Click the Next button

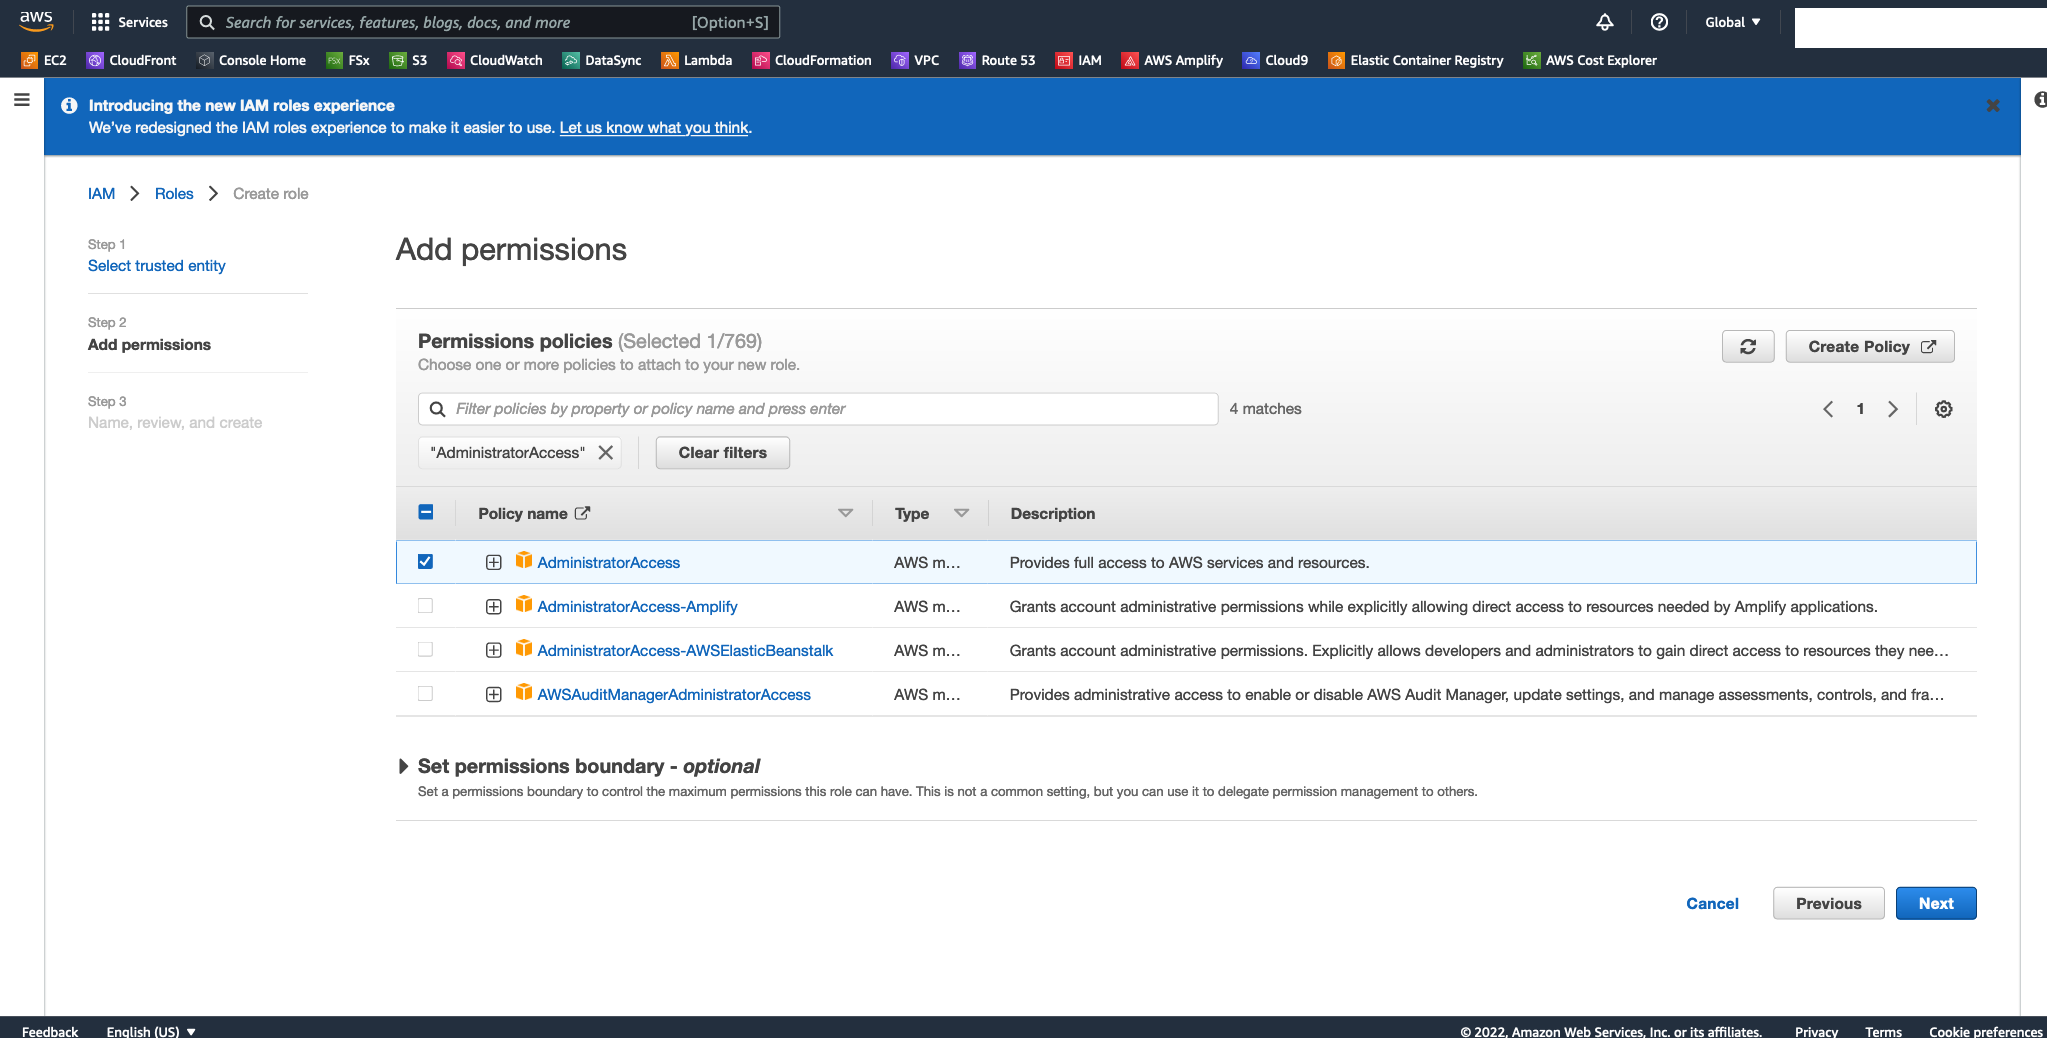click(1936, 903)
